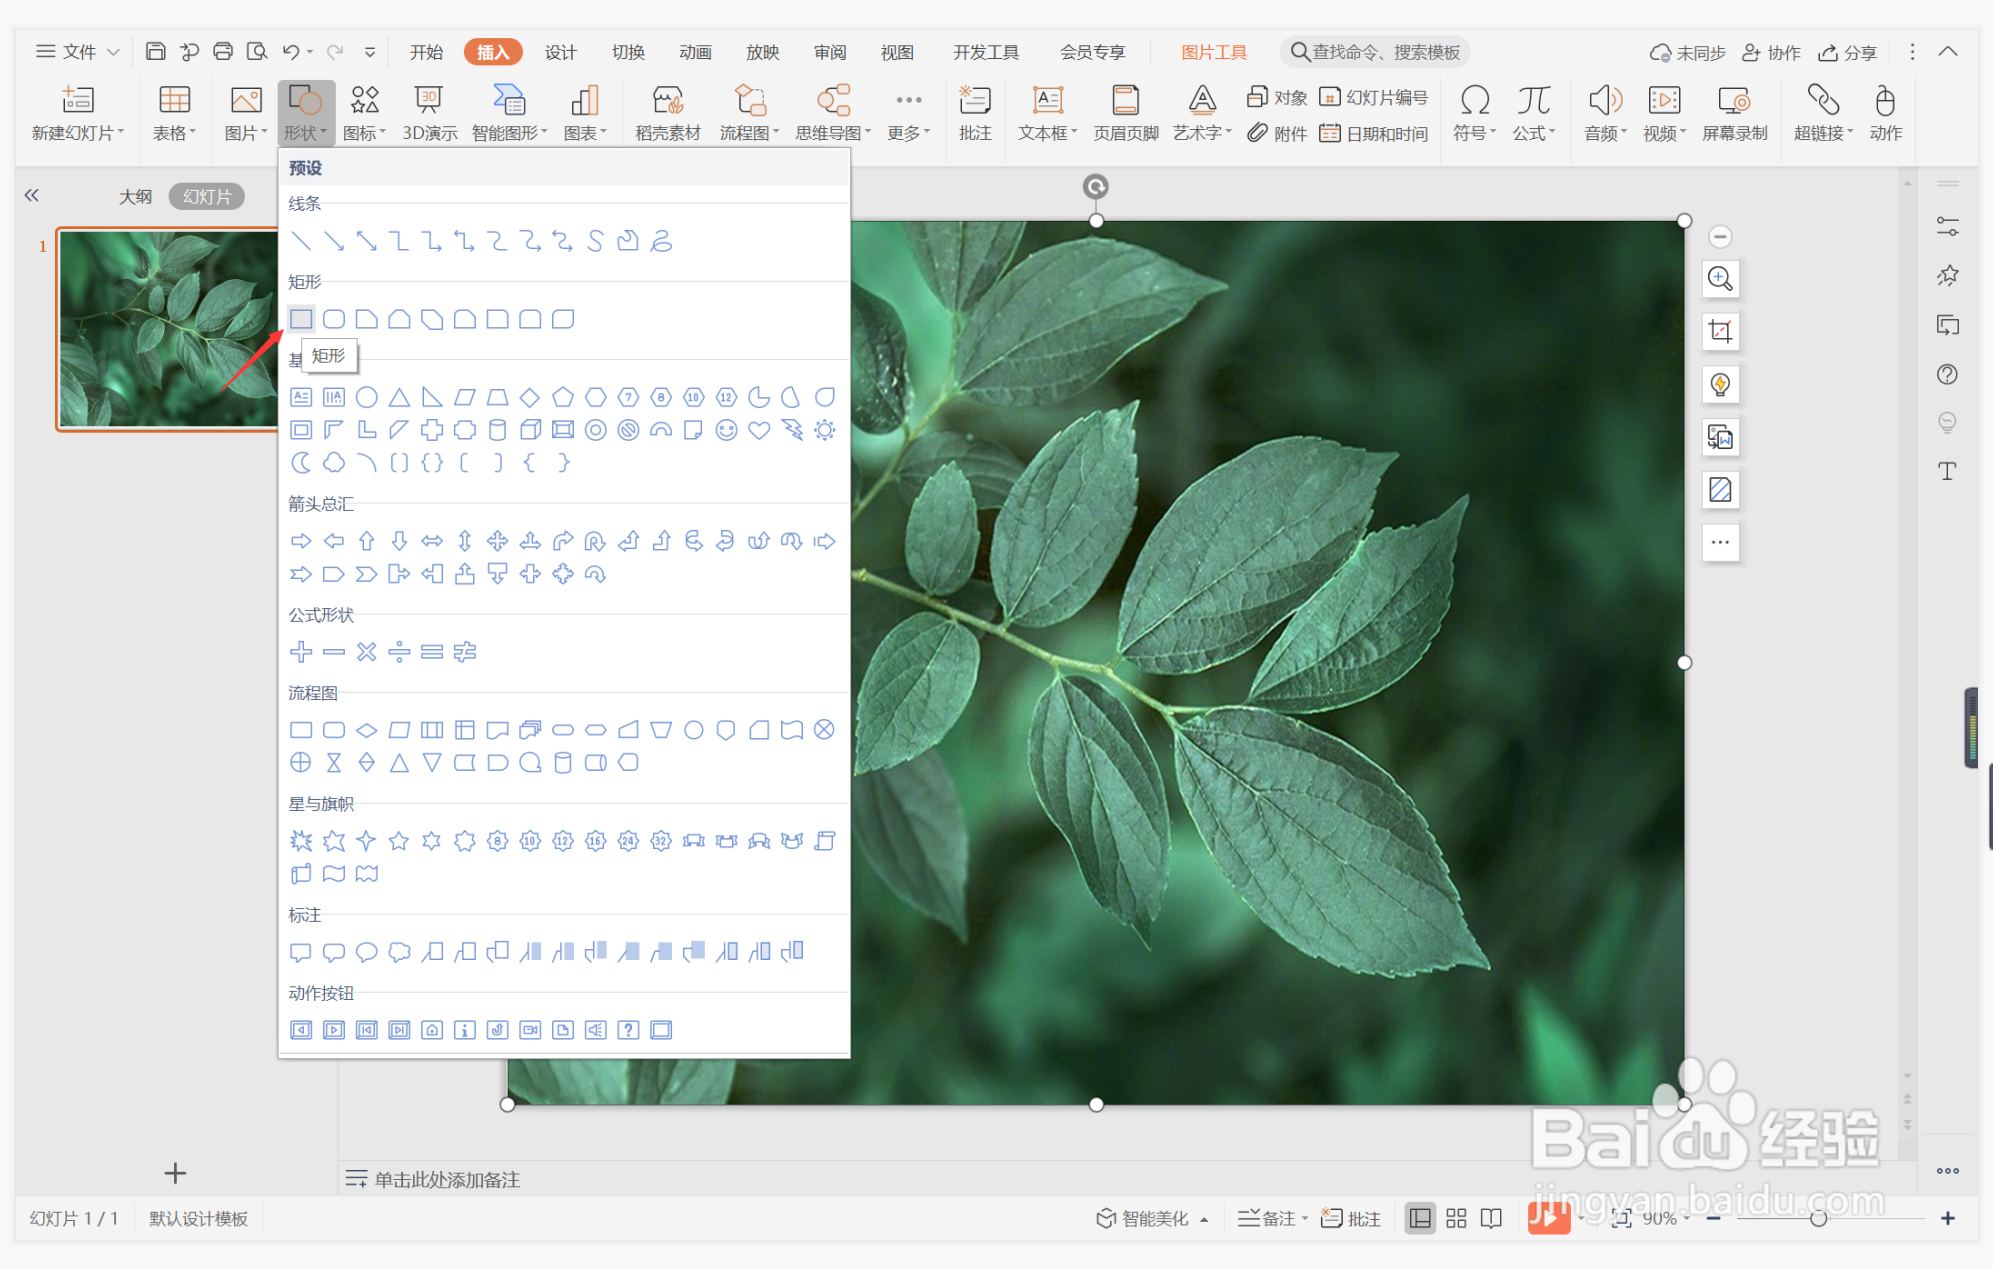Switch to the 动画 animation tab
Image resolution: width=1993 pixels, height=1269 pixels.
tap(695, 52)
